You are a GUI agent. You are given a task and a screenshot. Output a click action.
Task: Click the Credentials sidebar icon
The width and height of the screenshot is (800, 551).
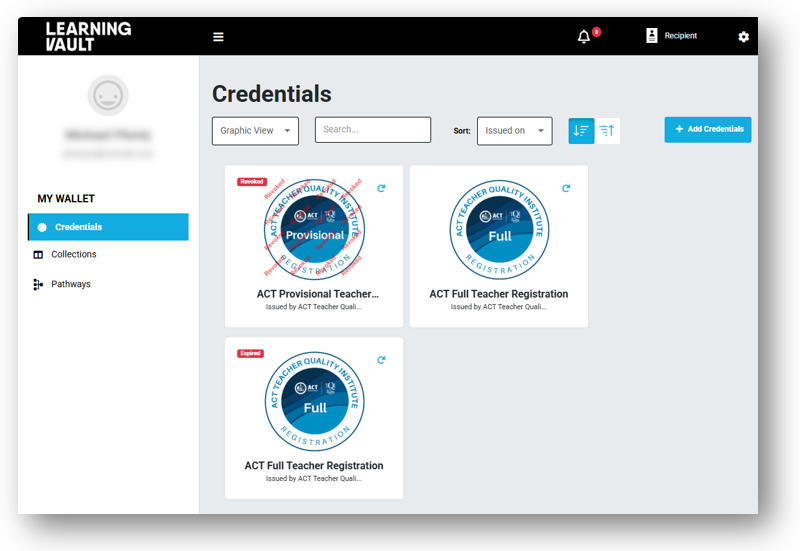pyautogui.click(x=42, y=227)
